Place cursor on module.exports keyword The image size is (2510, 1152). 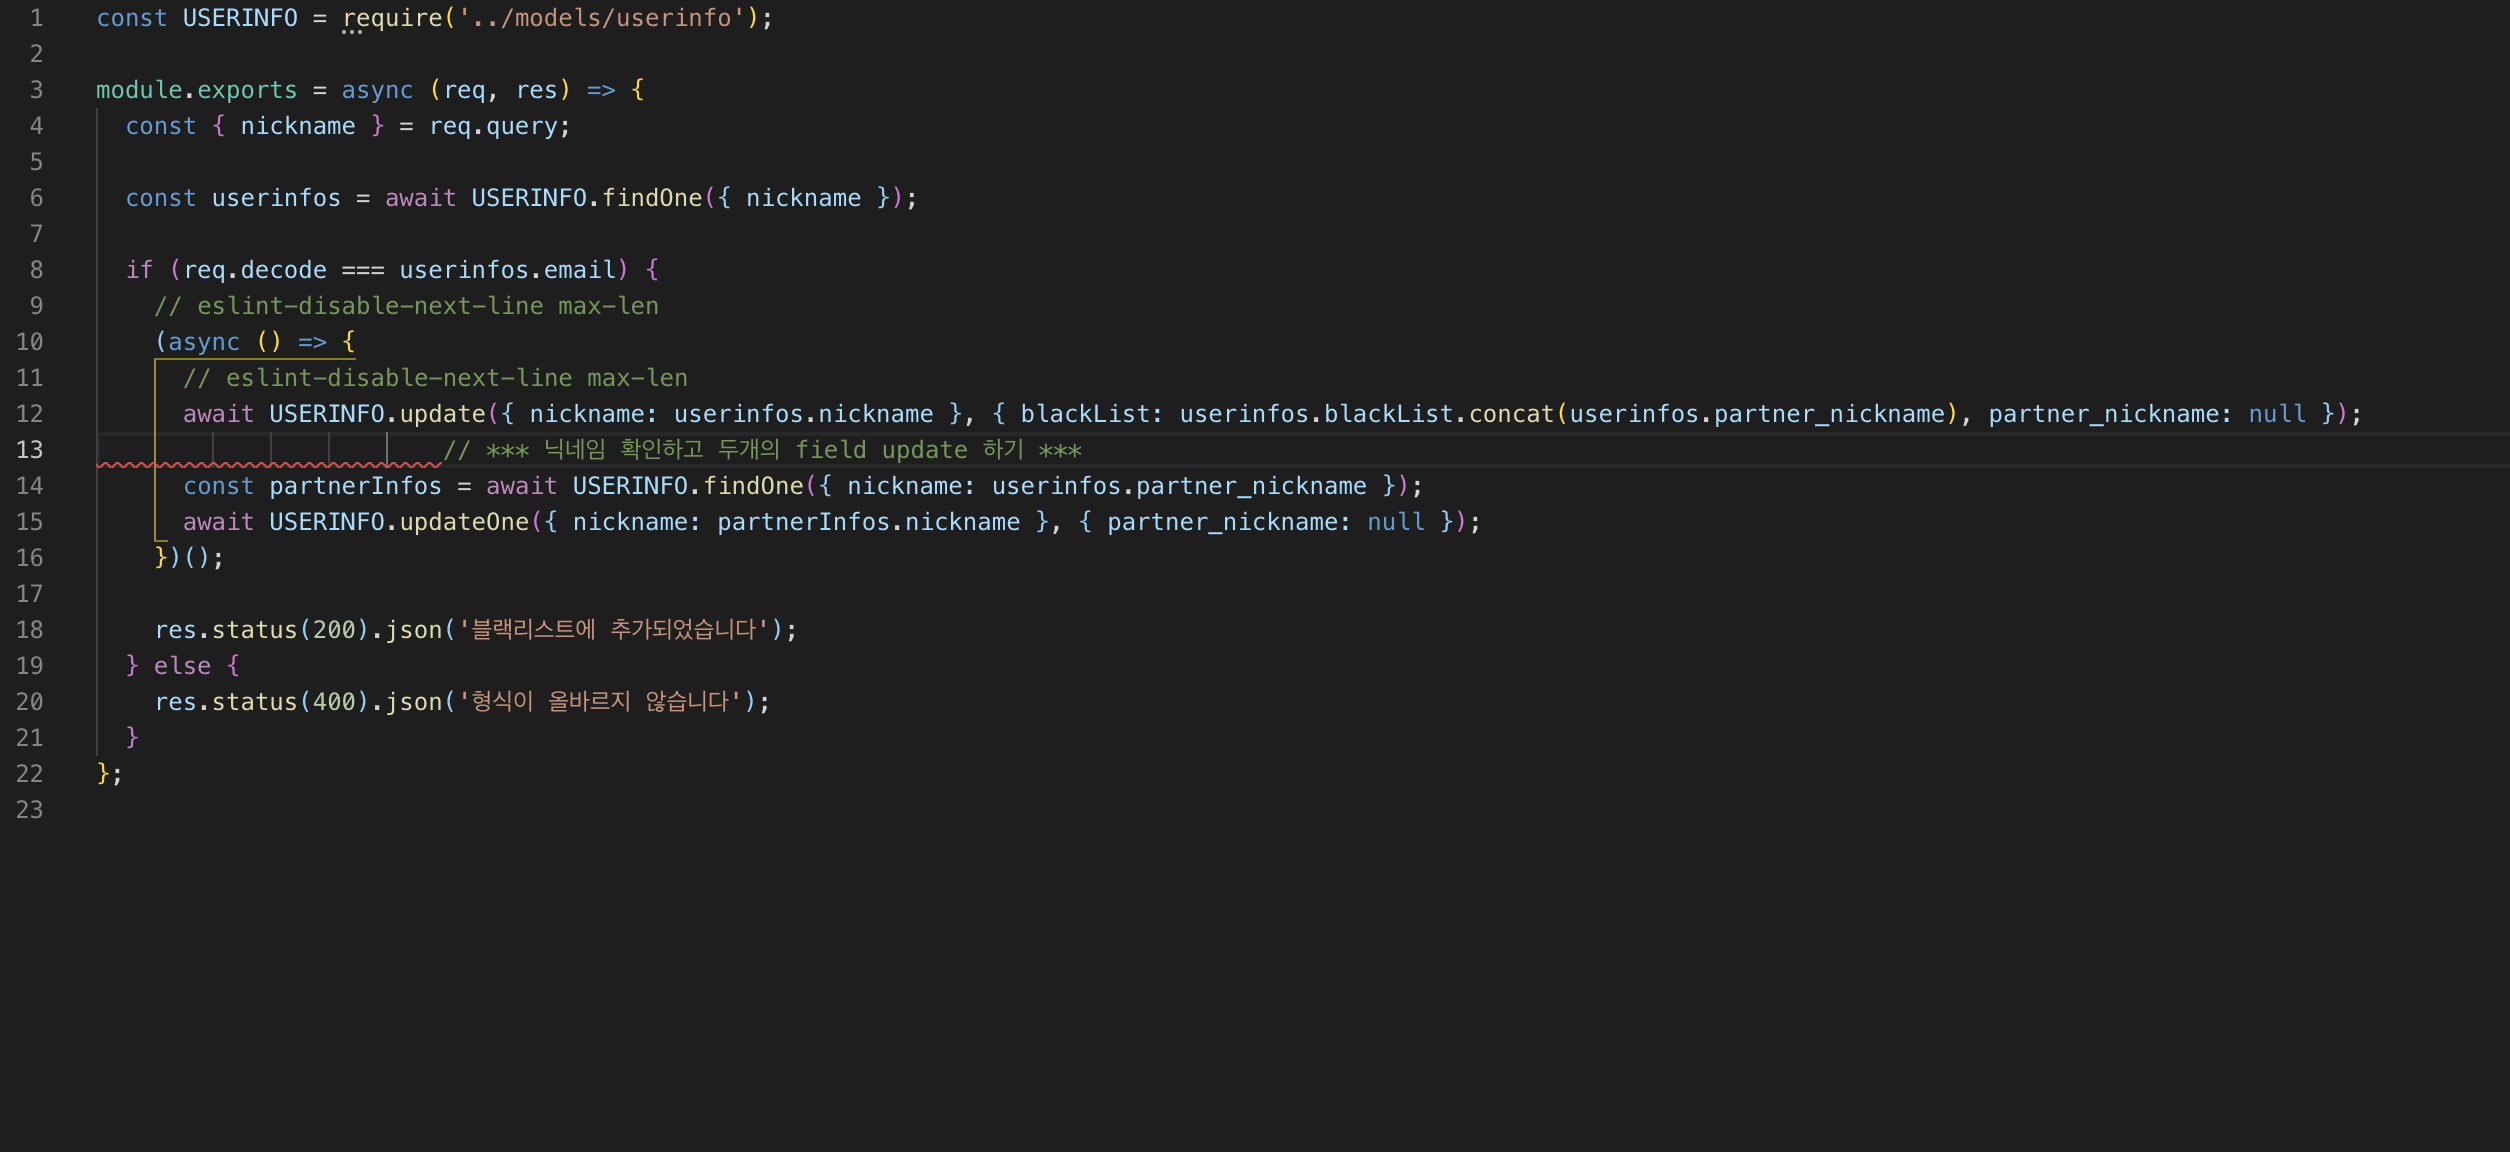tap(196, 90)
